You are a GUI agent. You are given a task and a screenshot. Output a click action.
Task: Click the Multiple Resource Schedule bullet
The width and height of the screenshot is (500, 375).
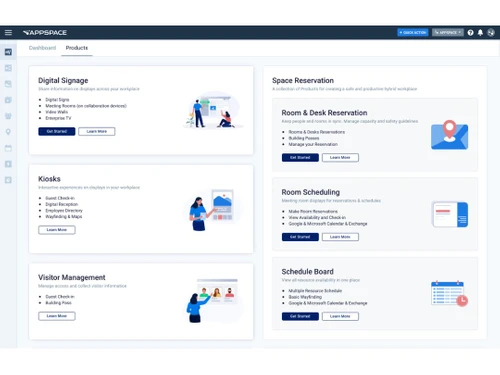315,291
